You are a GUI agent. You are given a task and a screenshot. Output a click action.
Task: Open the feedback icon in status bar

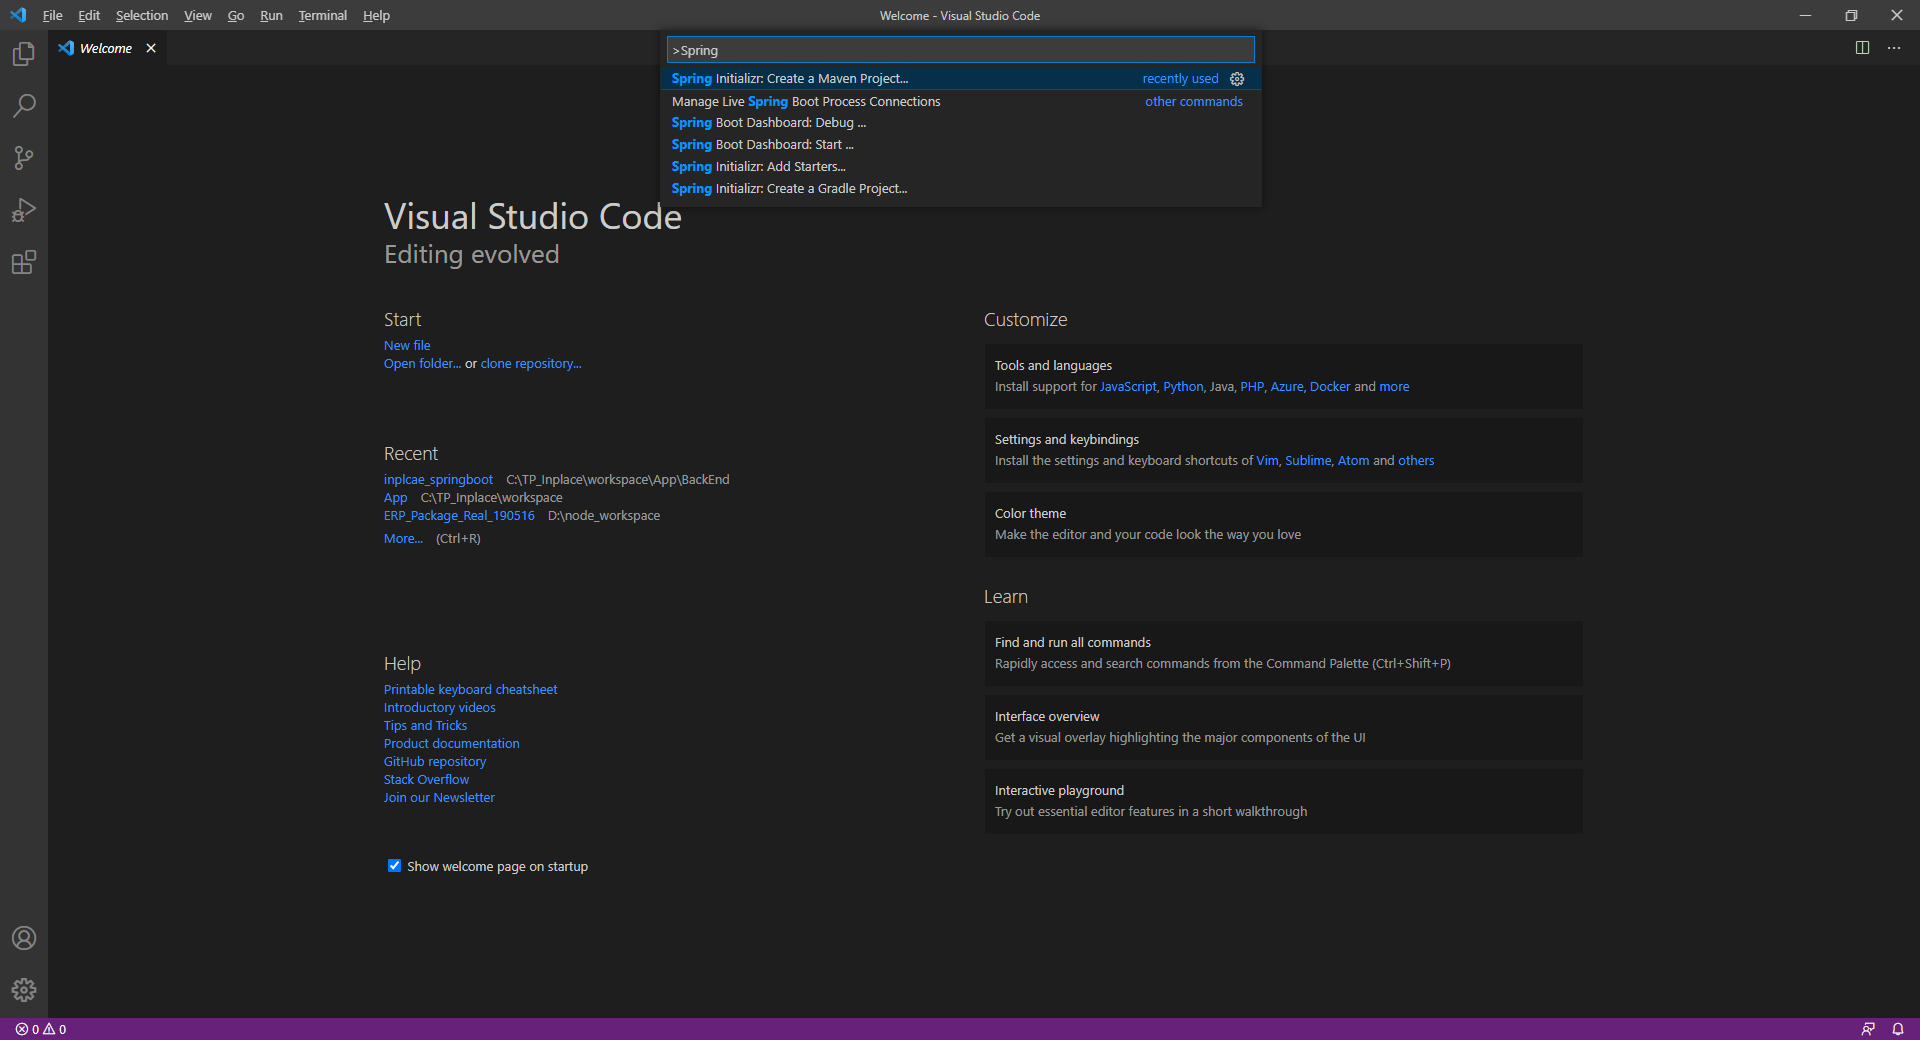pos(1868,1029)
